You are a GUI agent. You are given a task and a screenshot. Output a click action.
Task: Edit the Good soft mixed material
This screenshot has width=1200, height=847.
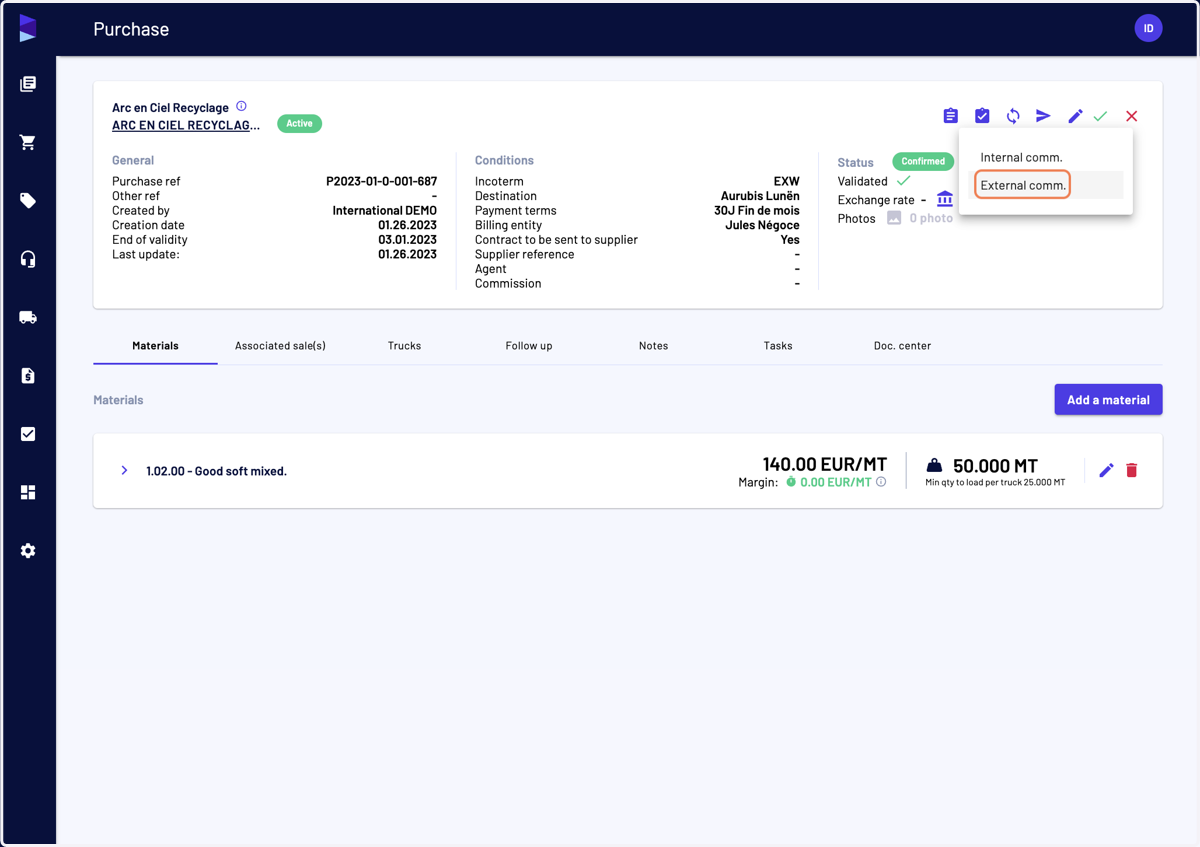1106,470
